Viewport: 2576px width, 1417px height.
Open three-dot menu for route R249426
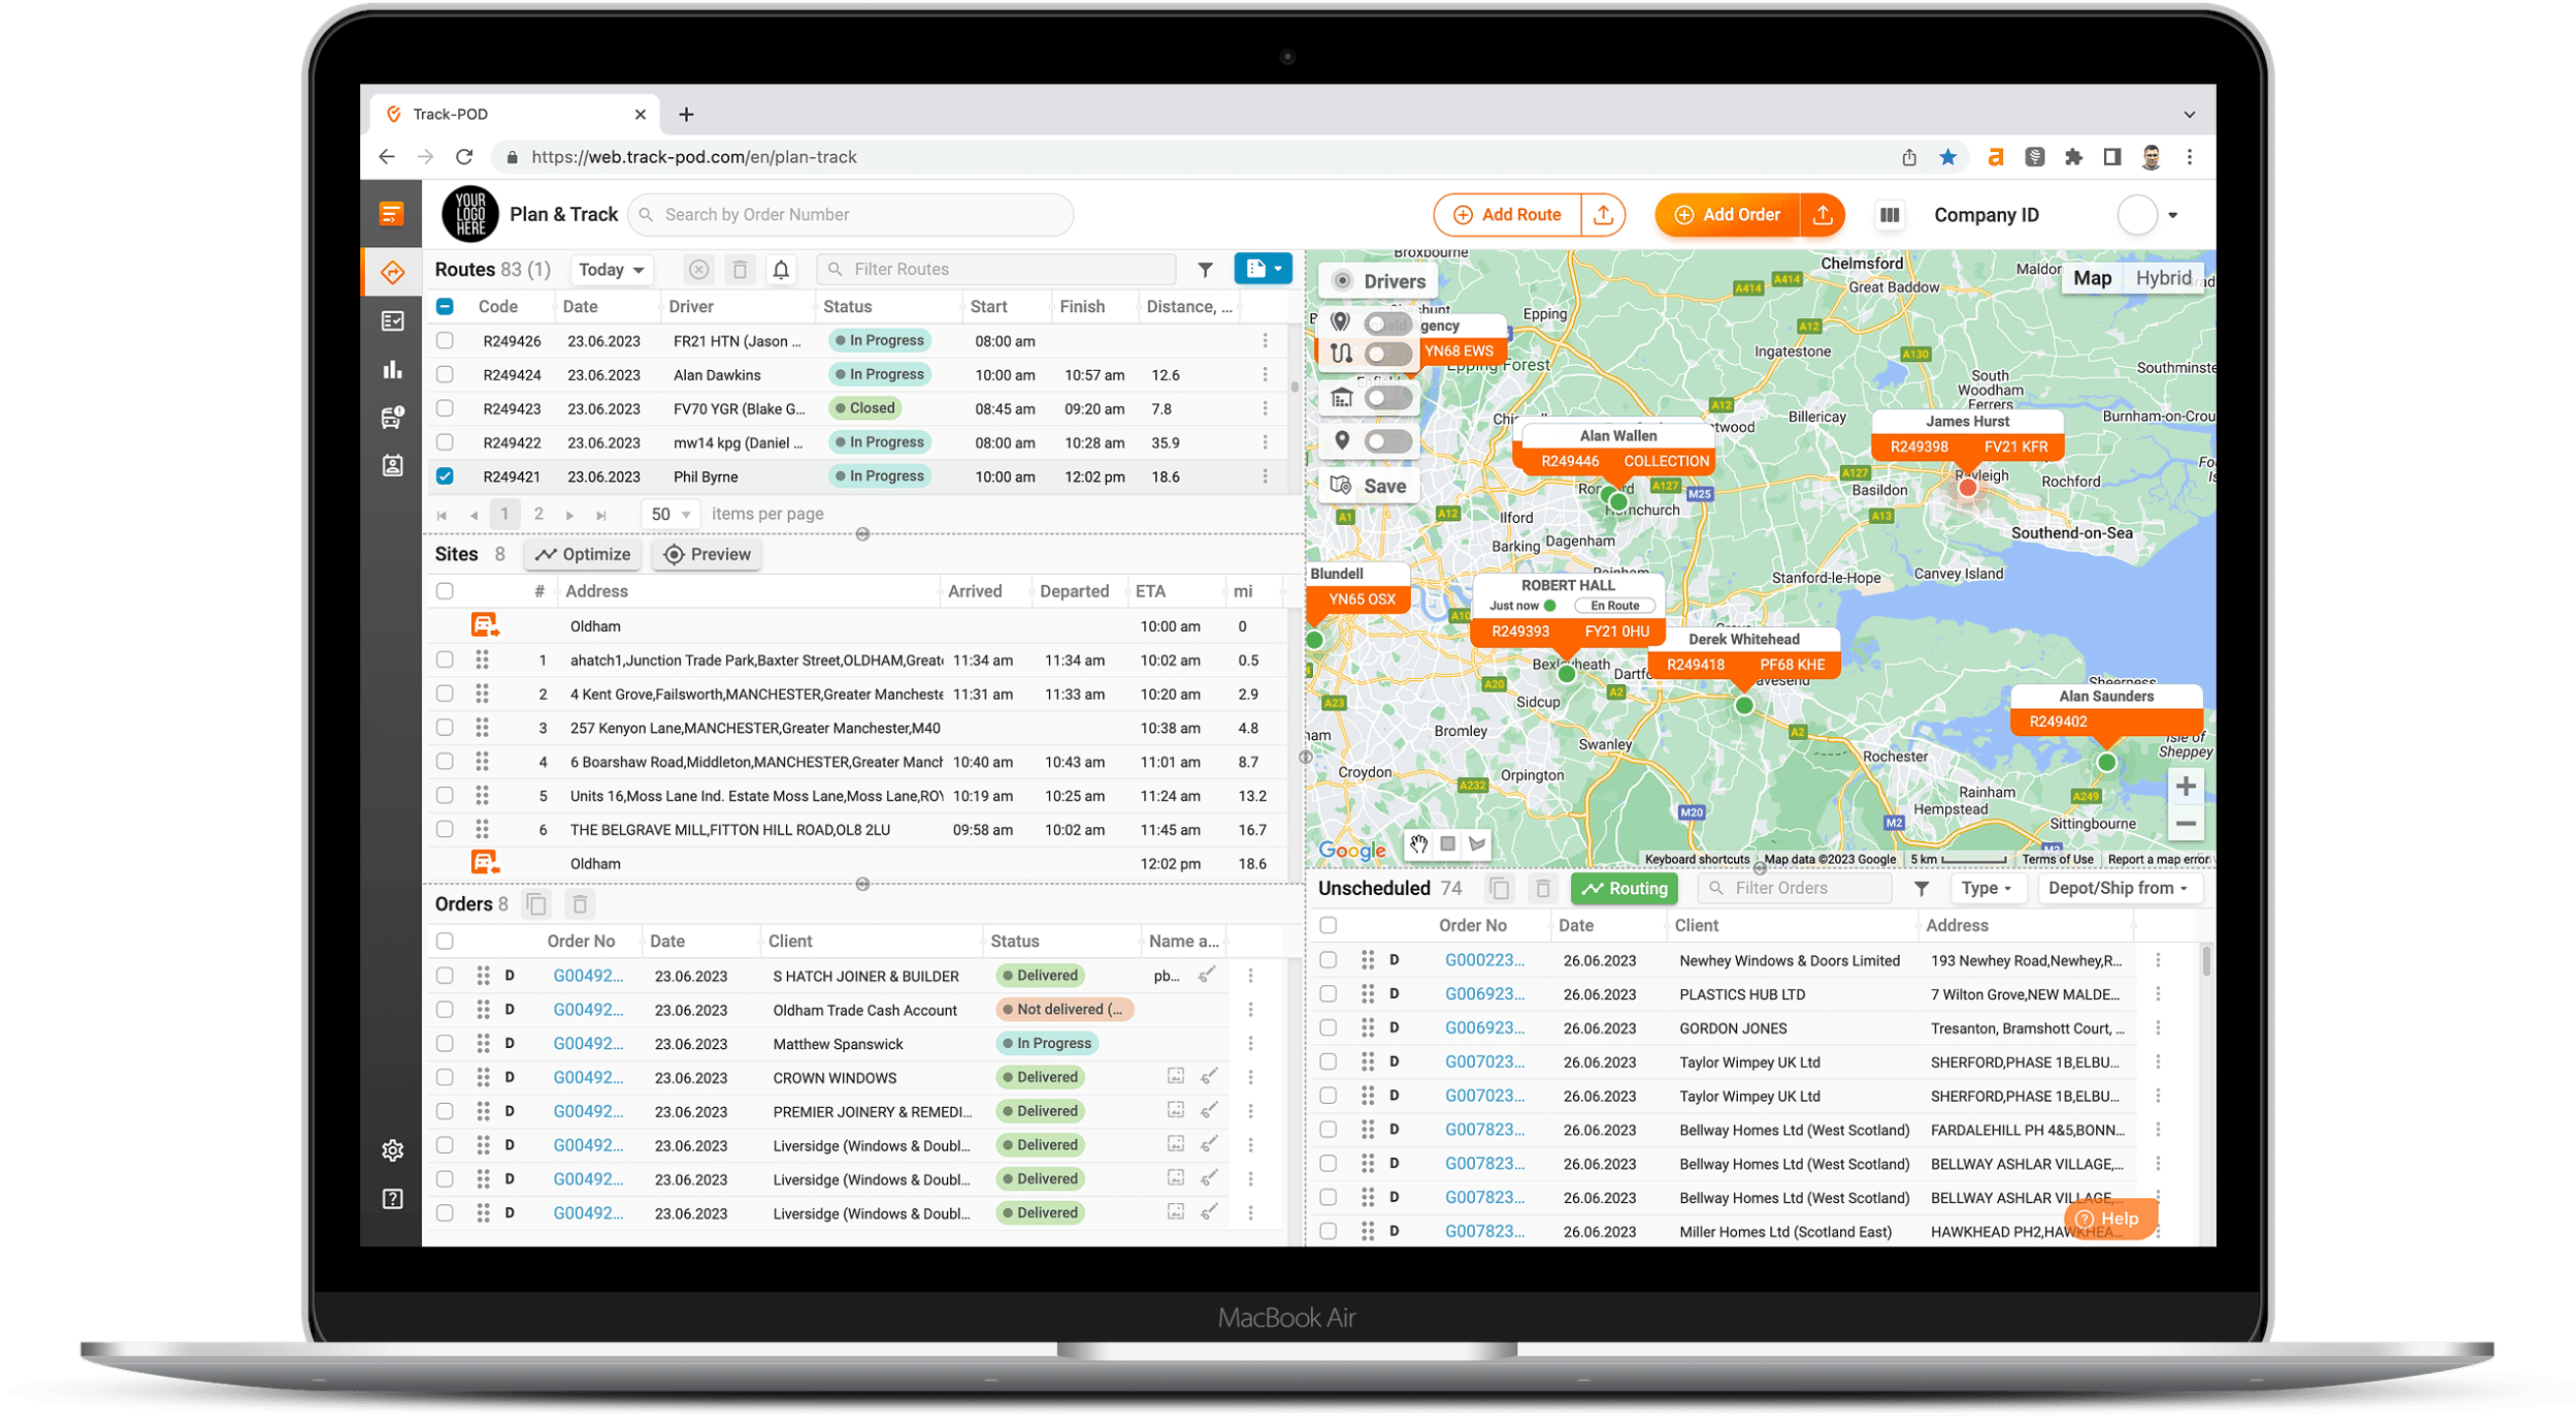1265,341
